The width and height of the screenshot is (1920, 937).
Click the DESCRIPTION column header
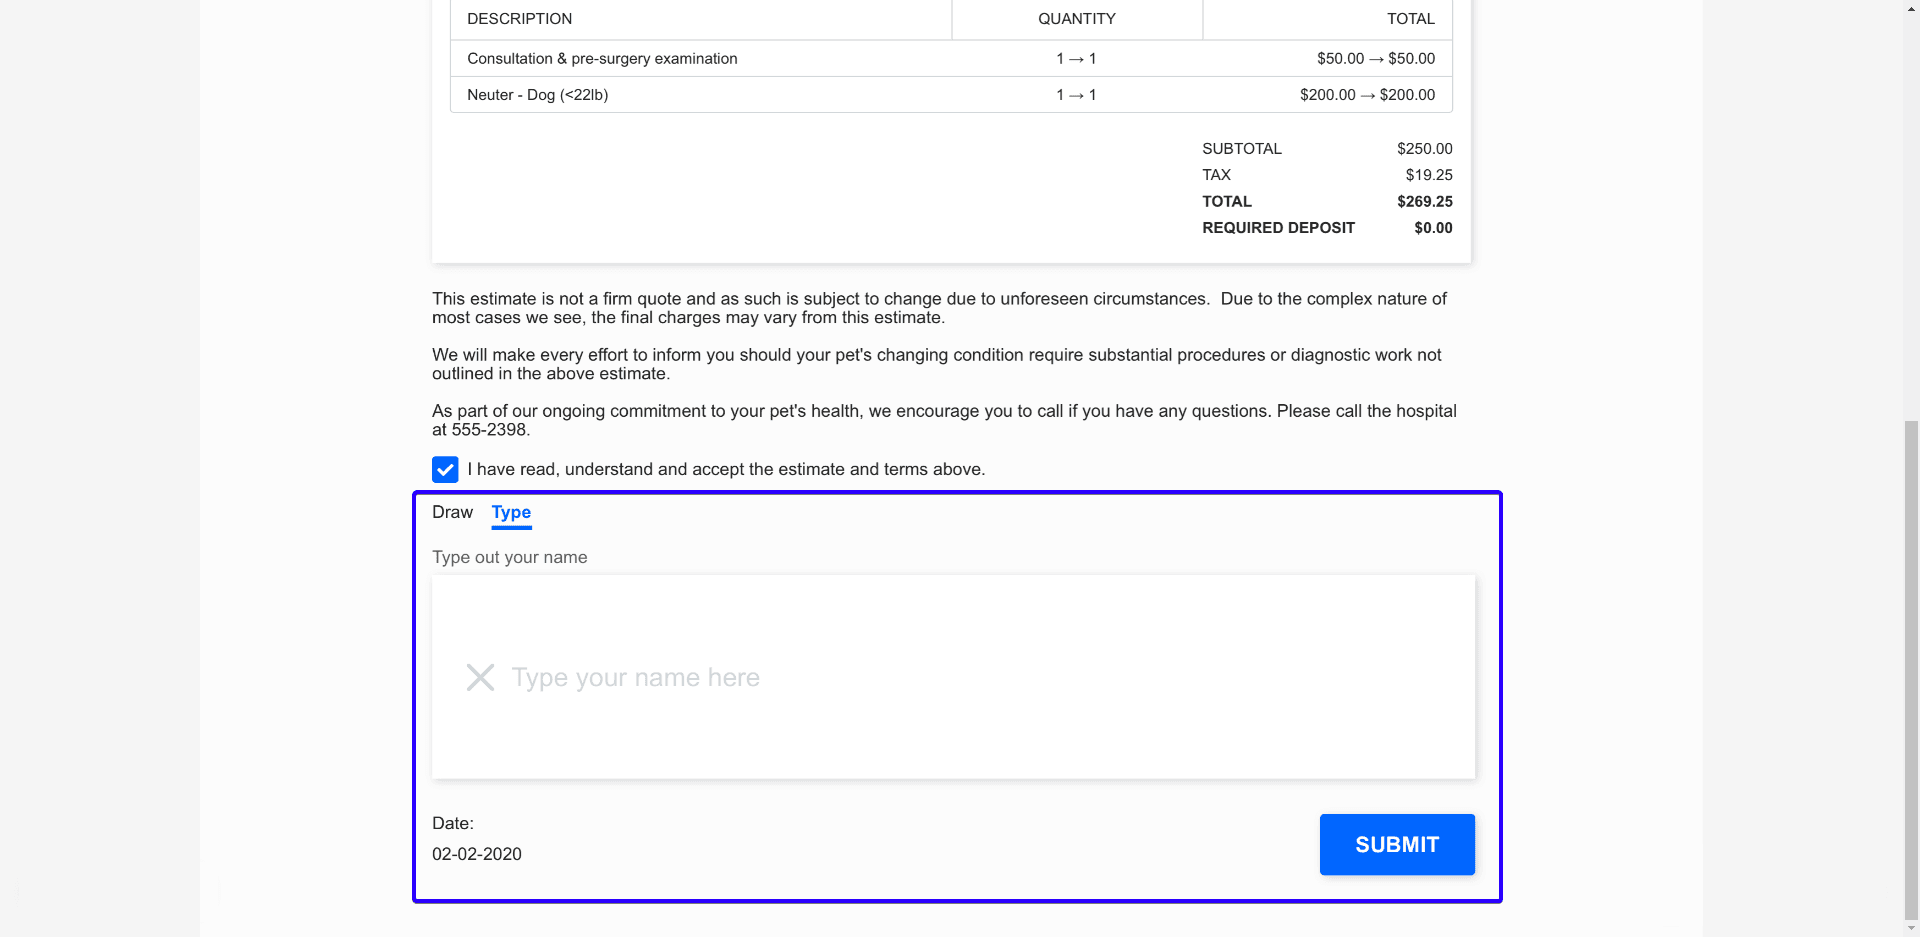click(519, 19)
